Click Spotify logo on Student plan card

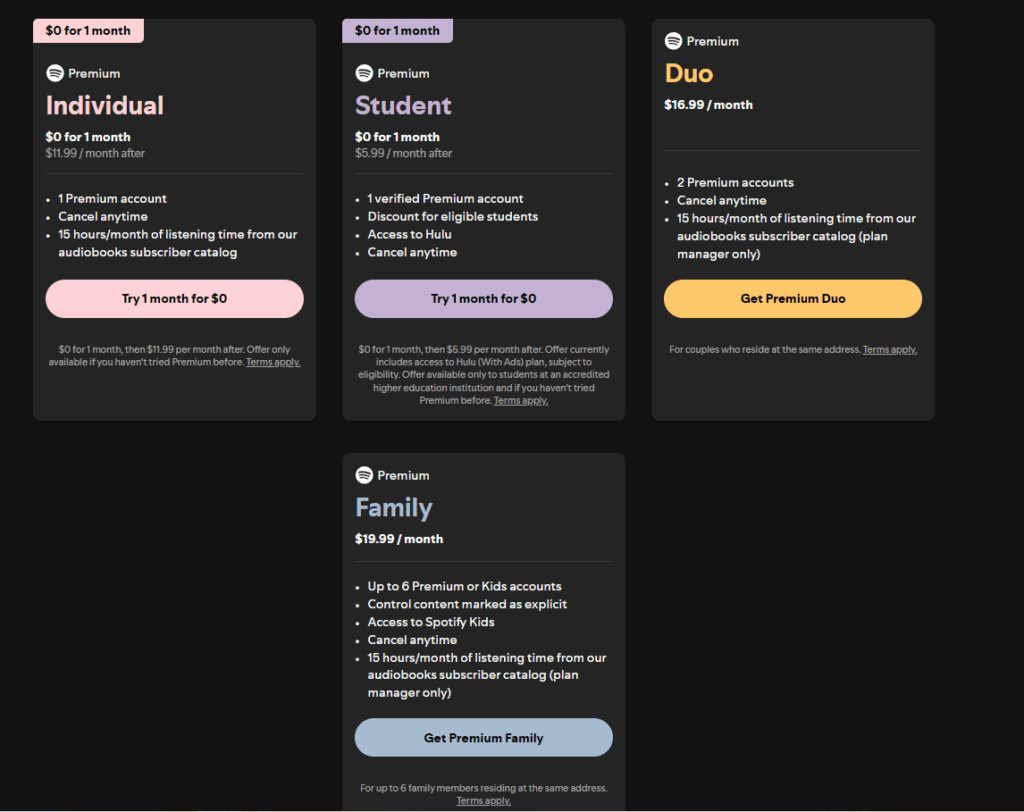click(364, 73)
